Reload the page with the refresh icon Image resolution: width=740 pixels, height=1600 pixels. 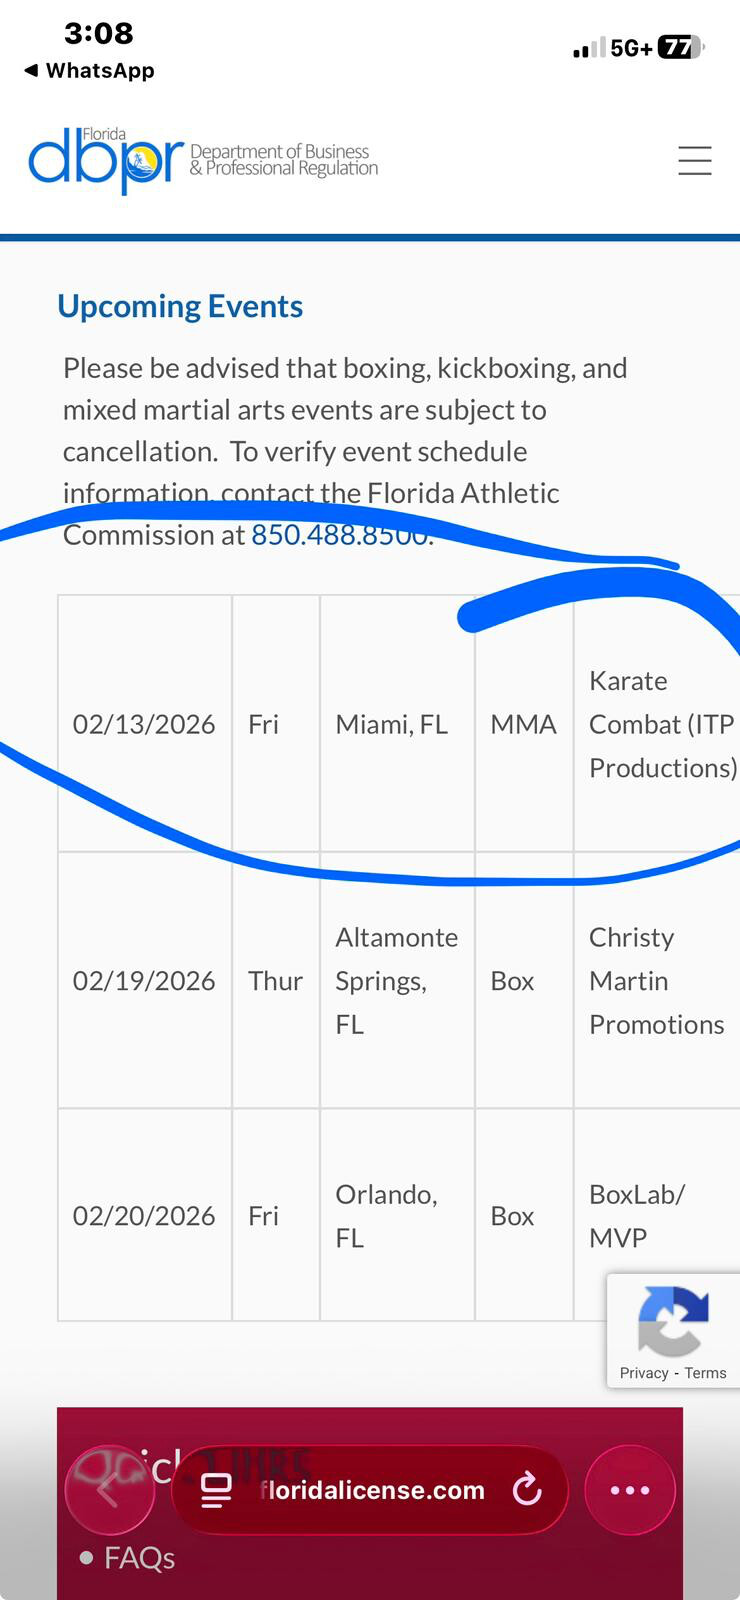(527, 1490)
